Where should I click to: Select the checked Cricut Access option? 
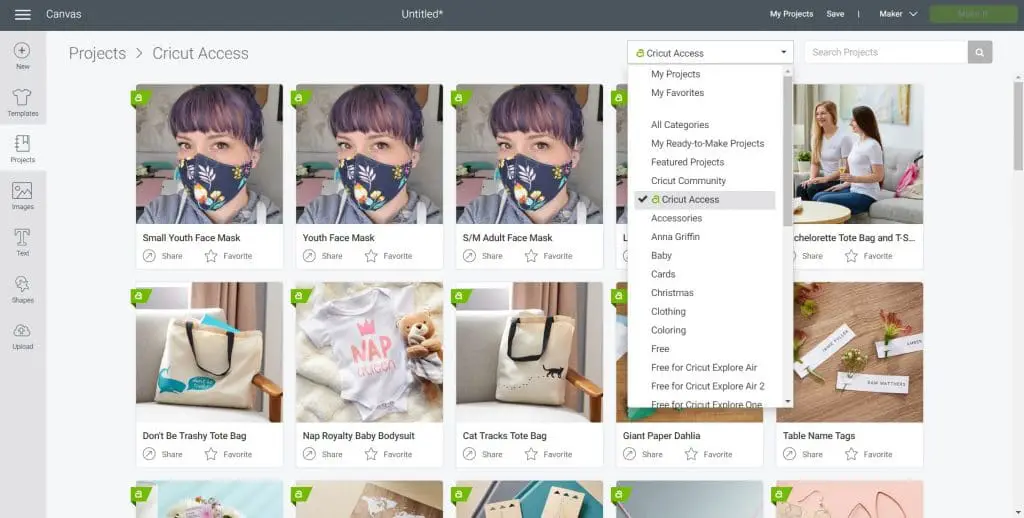point(705,200)
